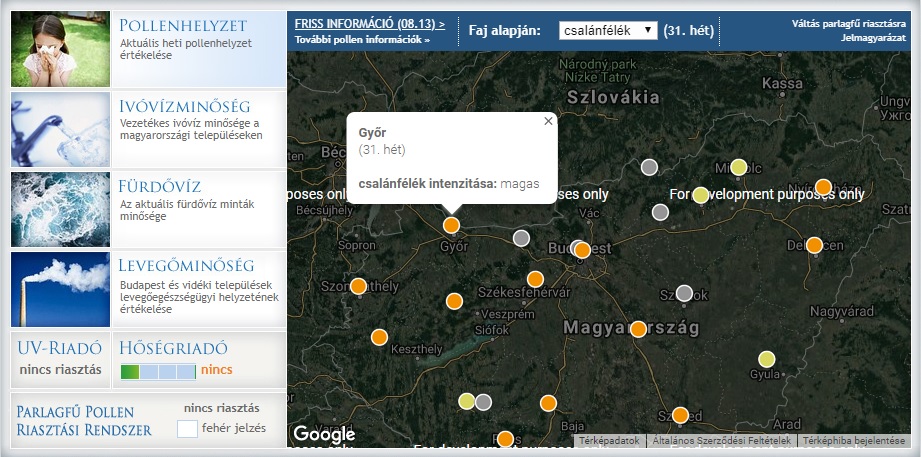Click the yellow-green marker at Miskolc
Screen dimensions: 921x457
coord(738,167)
